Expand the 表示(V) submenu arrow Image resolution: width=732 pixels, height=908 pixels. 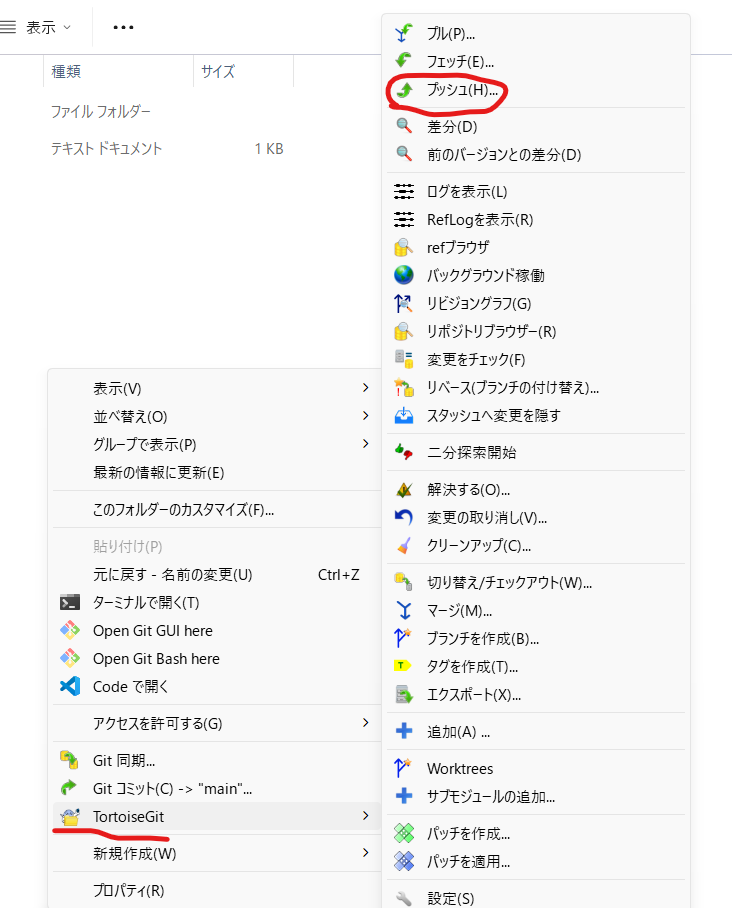coord(365,387)
